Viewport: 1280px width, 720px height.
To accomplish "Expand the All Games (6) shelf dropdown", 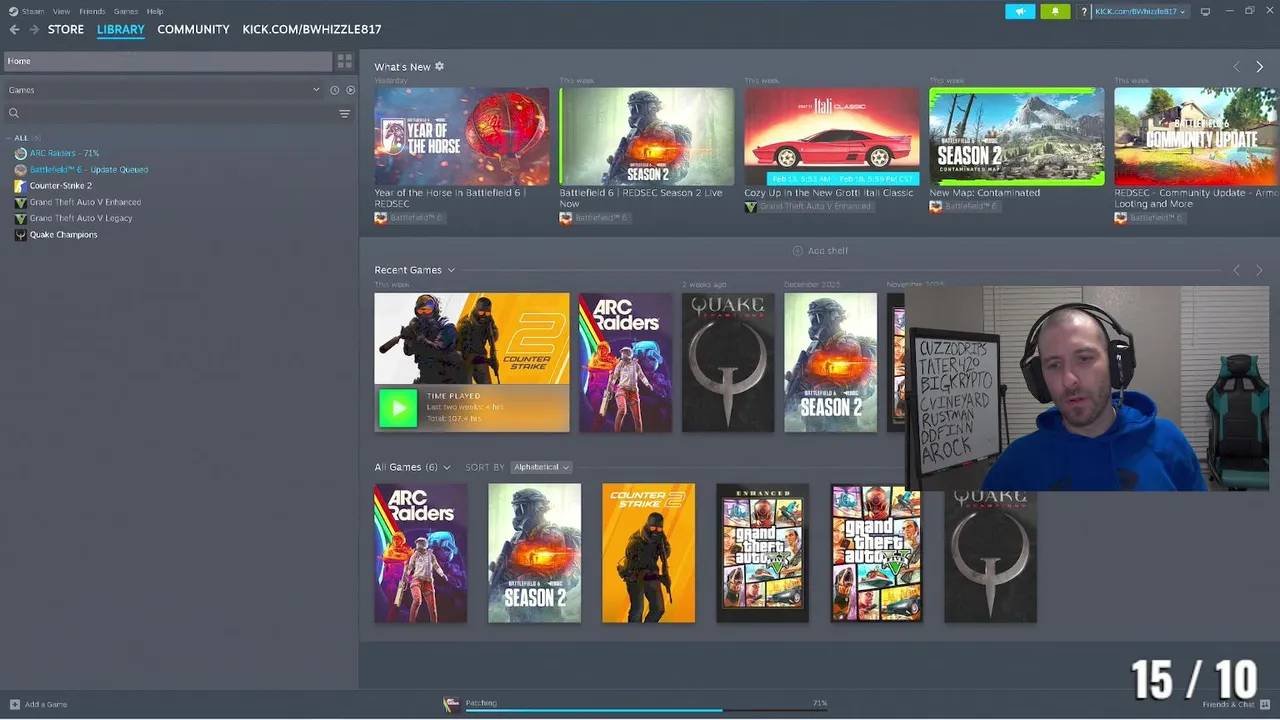I will click(x=446, y=467).
